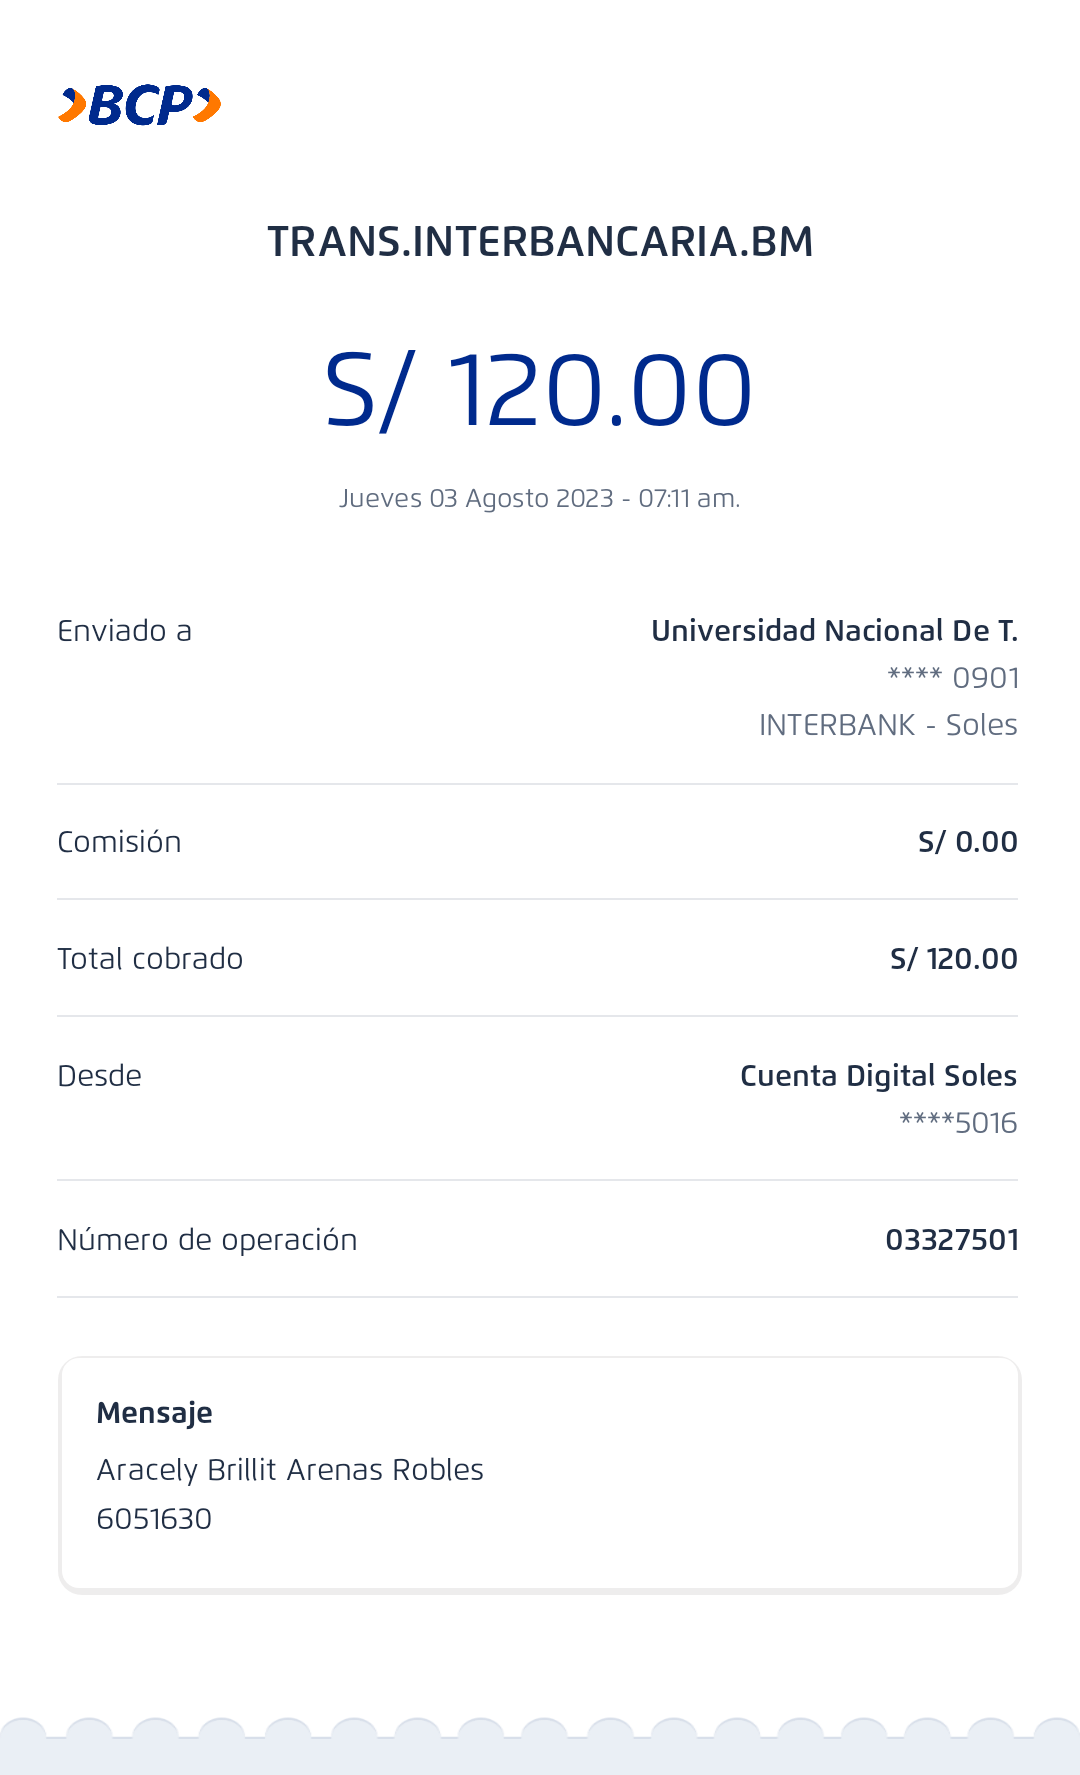Select the name Aracely Brillit Arenas Robles
Screen dimensions: 1080x1775
(x=290, y=1470)
